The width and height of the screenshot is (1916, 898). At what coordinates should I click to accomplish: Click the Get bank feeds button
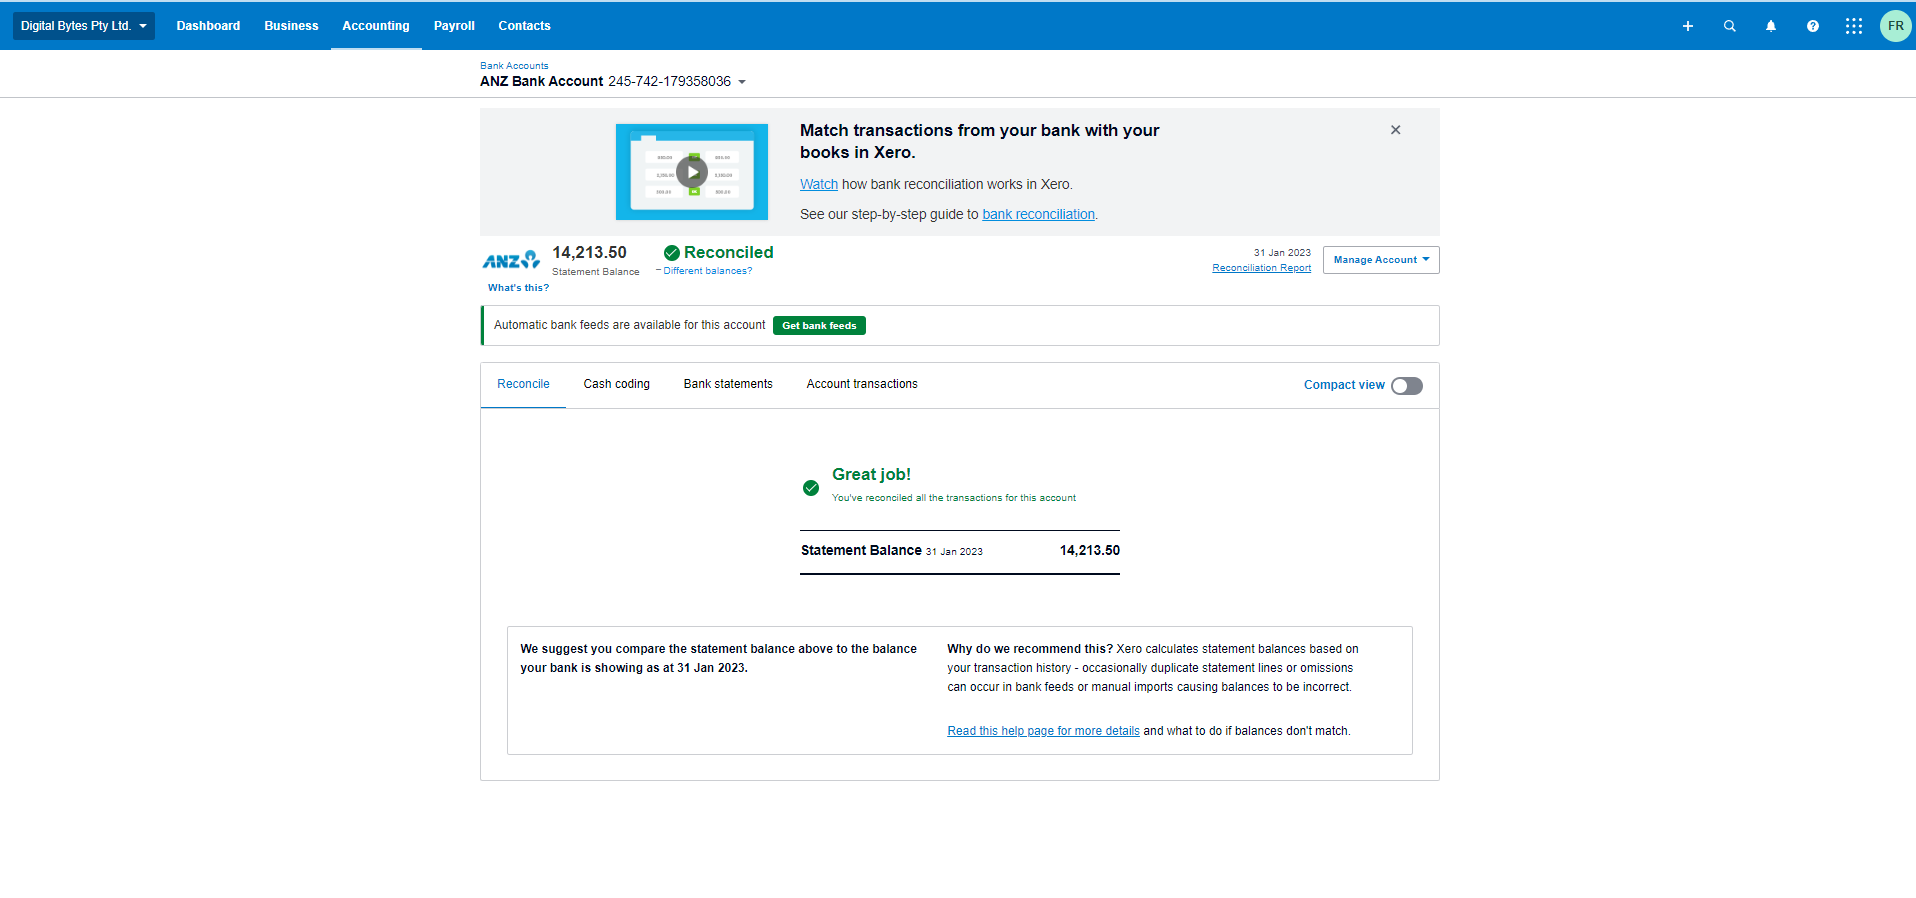[x=819, y=326]
